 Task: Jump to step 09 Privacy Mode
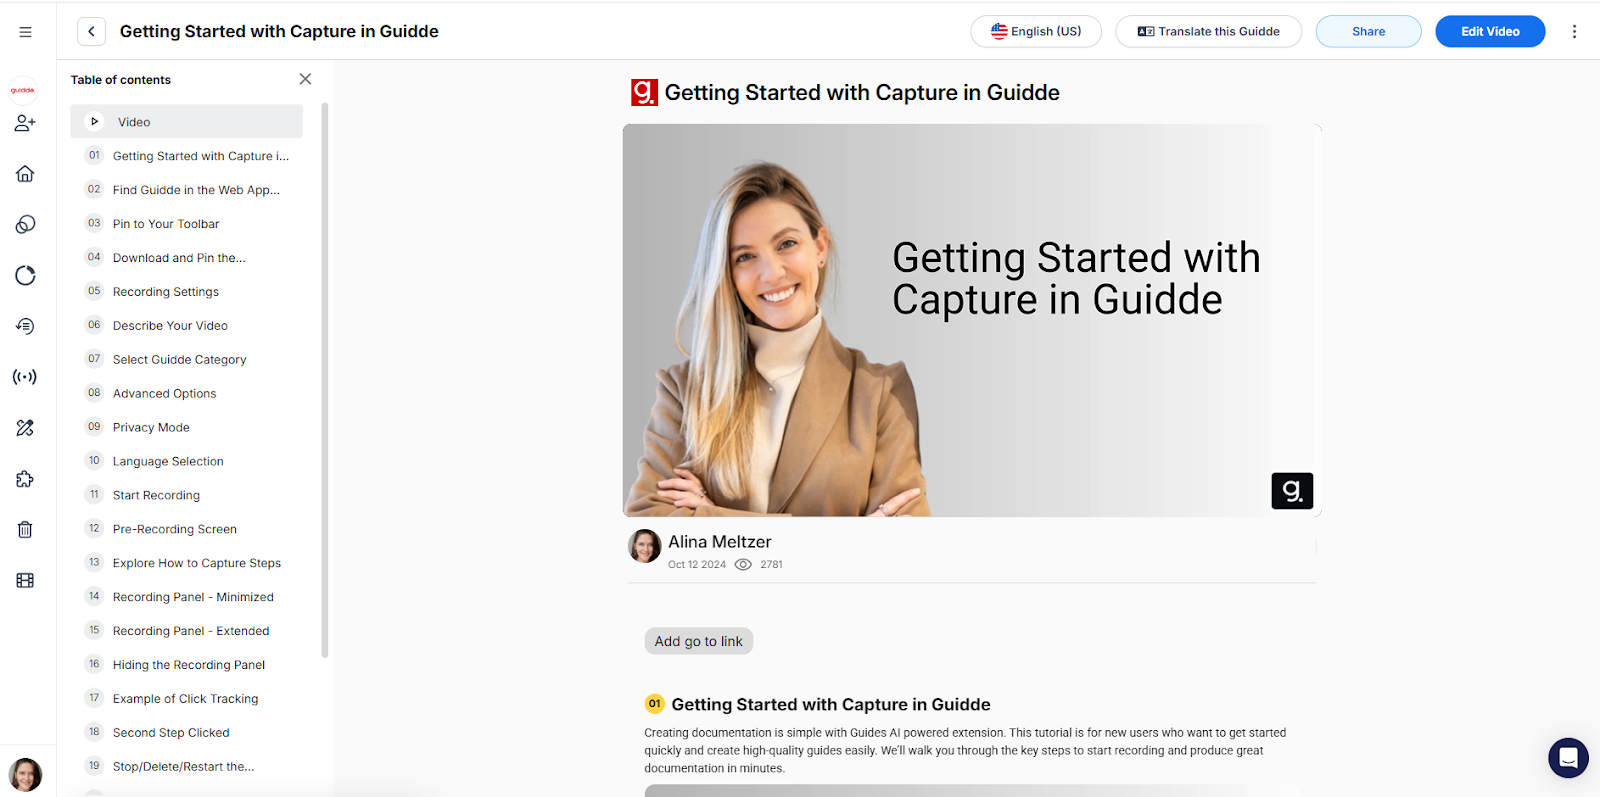186,428
